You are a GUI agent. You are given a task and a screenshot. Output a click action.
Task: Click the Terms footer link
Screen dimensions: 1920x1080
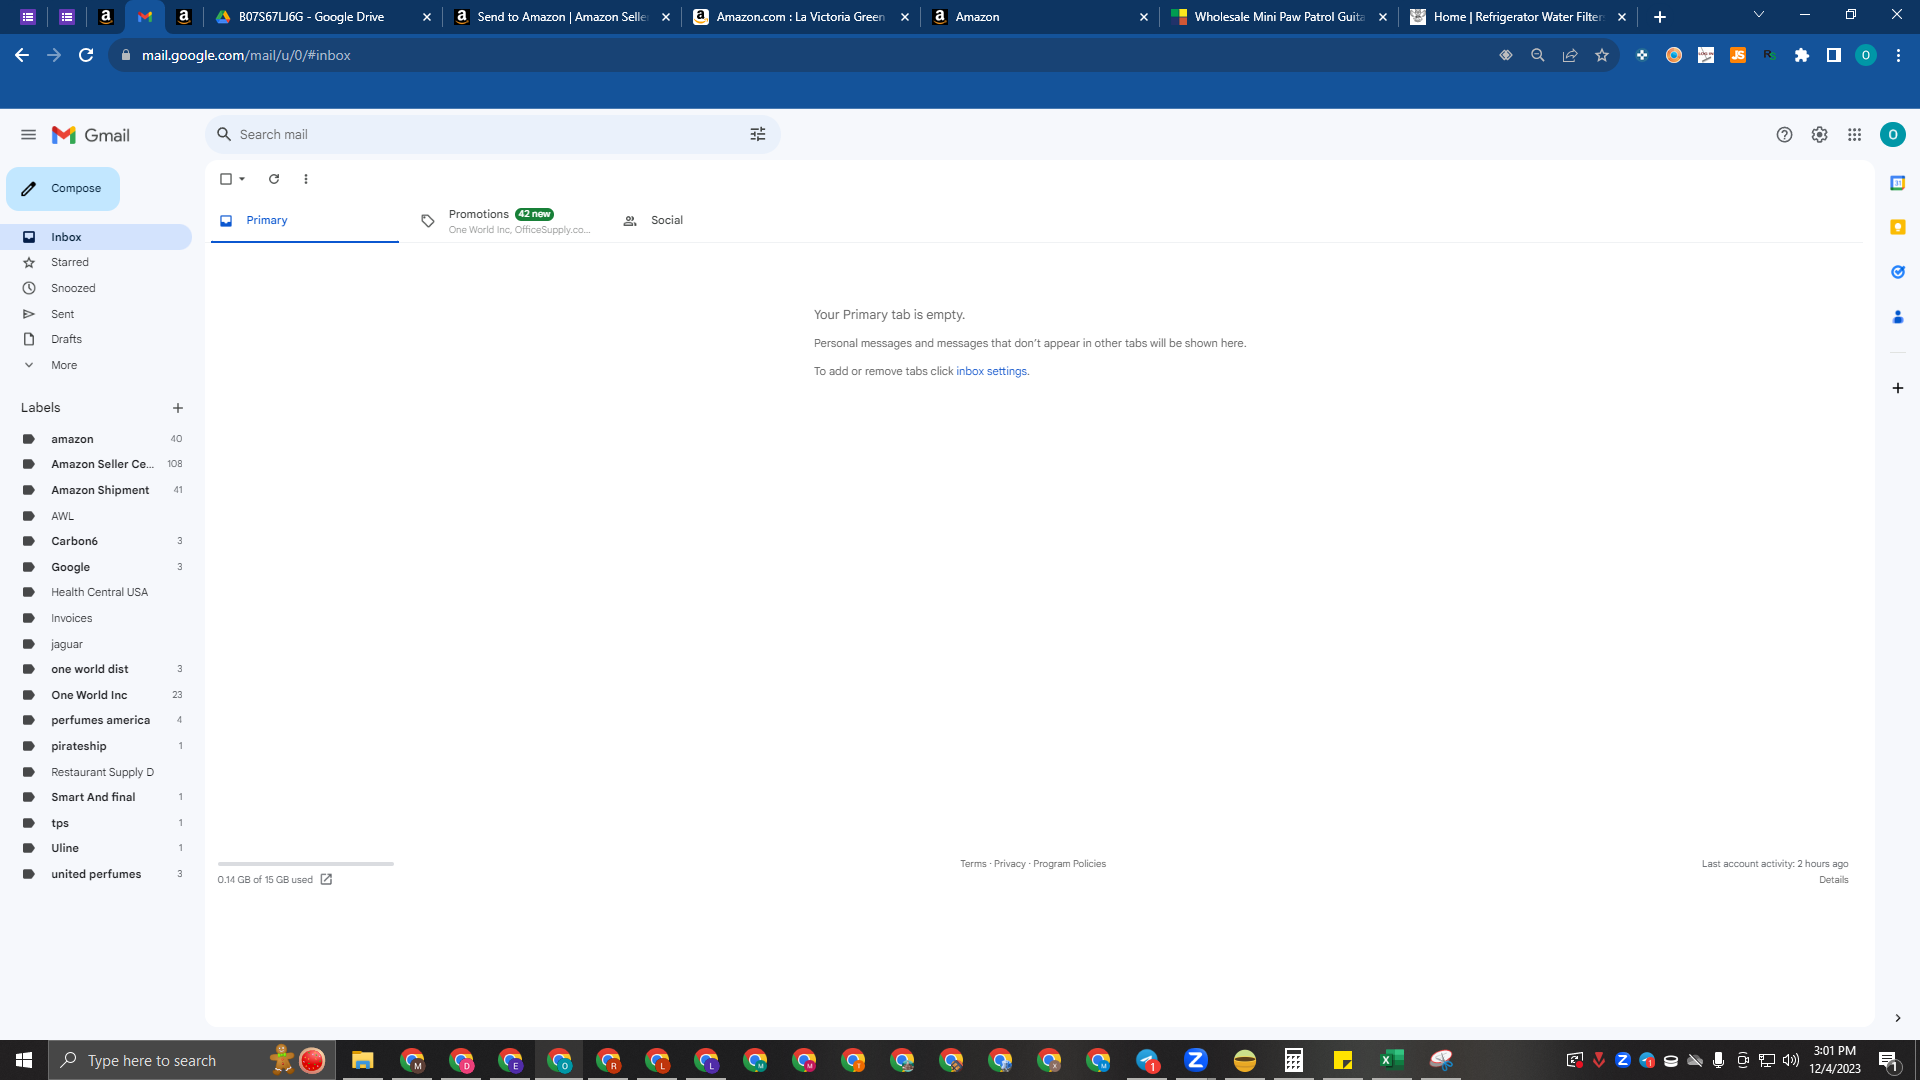tap(973, 864)
